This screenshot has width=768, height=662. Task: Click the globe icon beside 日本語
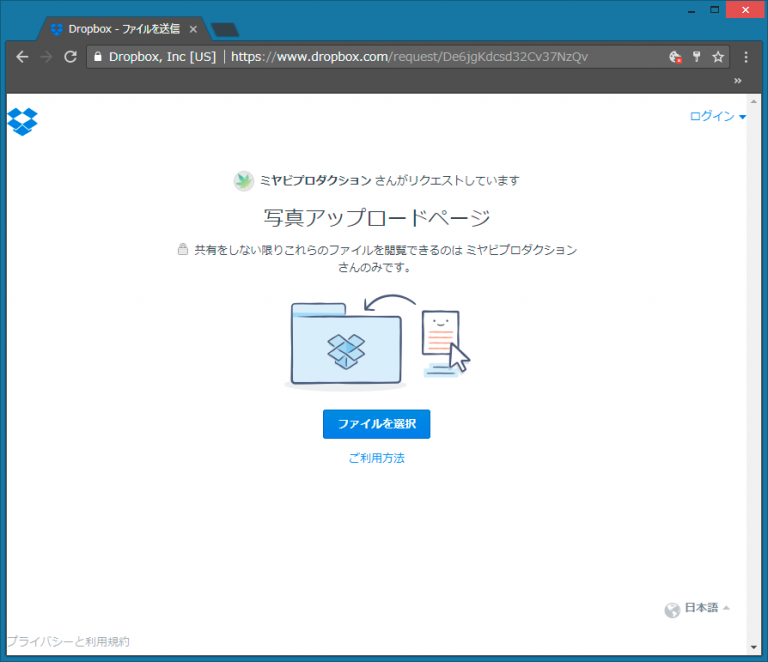tap(672, 609)
